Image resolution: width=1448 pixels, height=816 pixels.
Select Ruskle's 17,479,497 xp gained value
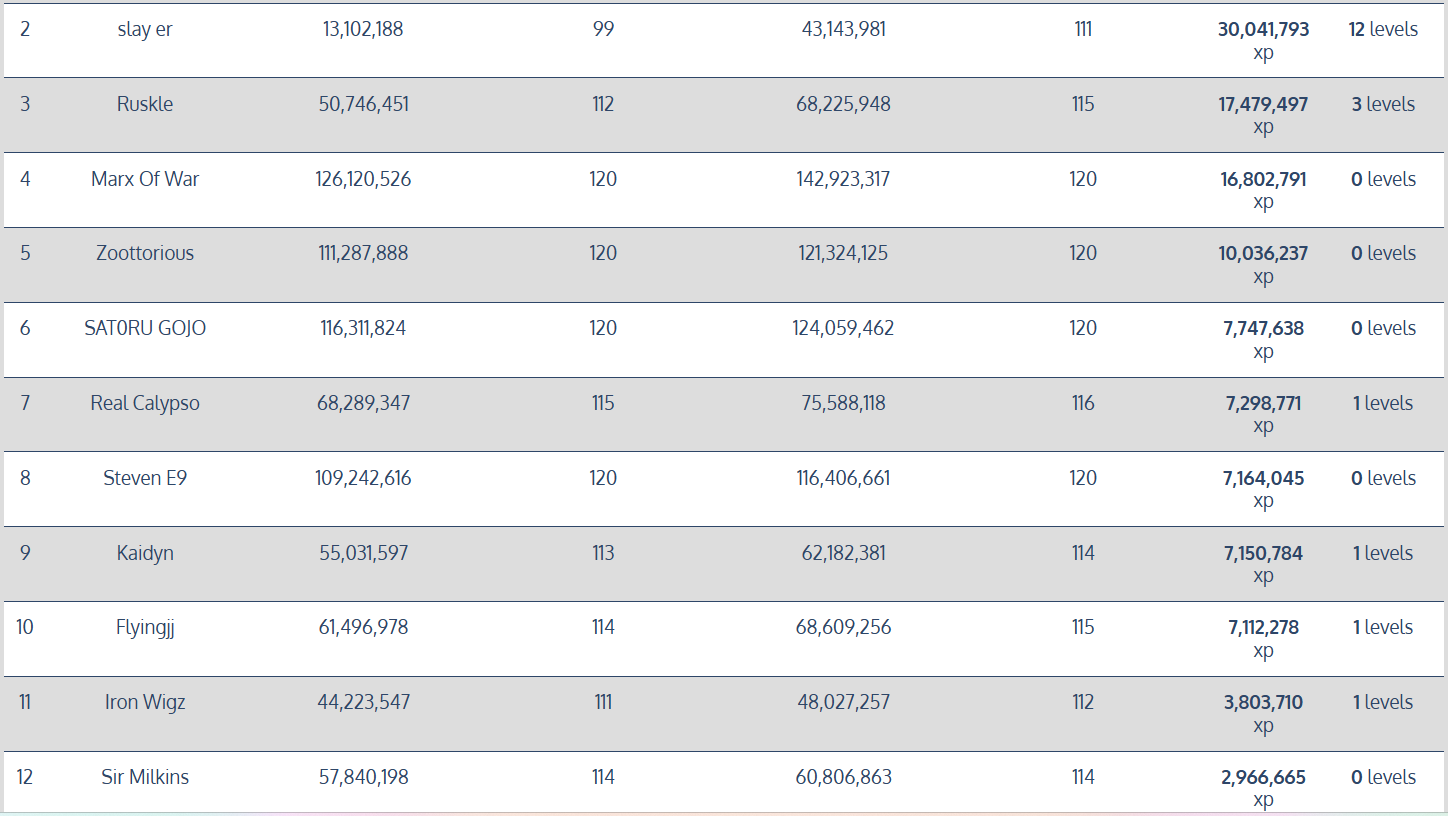pos(1263,104)
